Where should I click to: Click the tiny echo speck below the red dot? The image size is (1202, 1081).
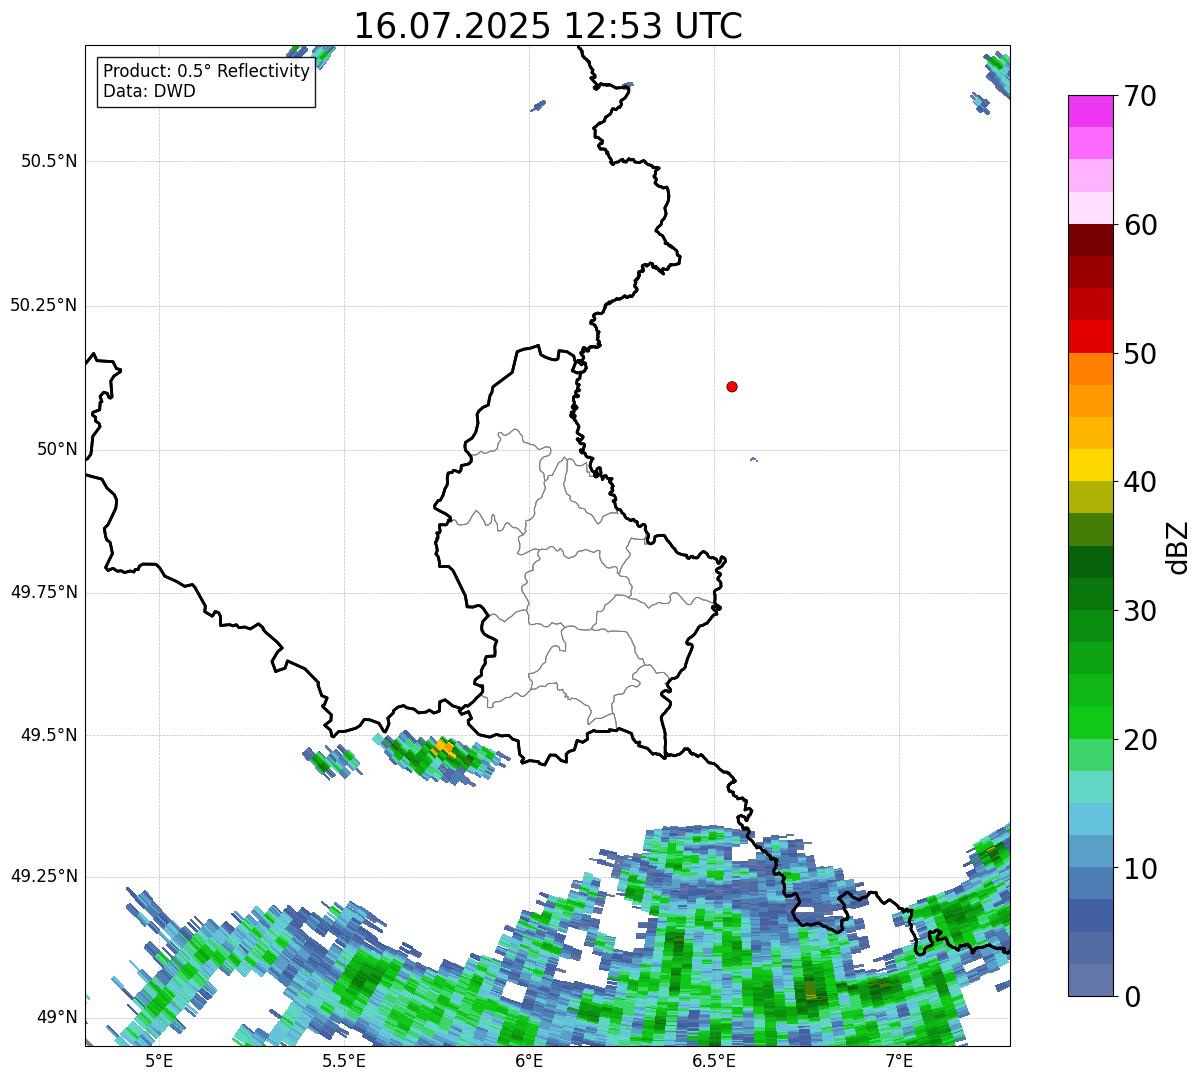point(753,460)
